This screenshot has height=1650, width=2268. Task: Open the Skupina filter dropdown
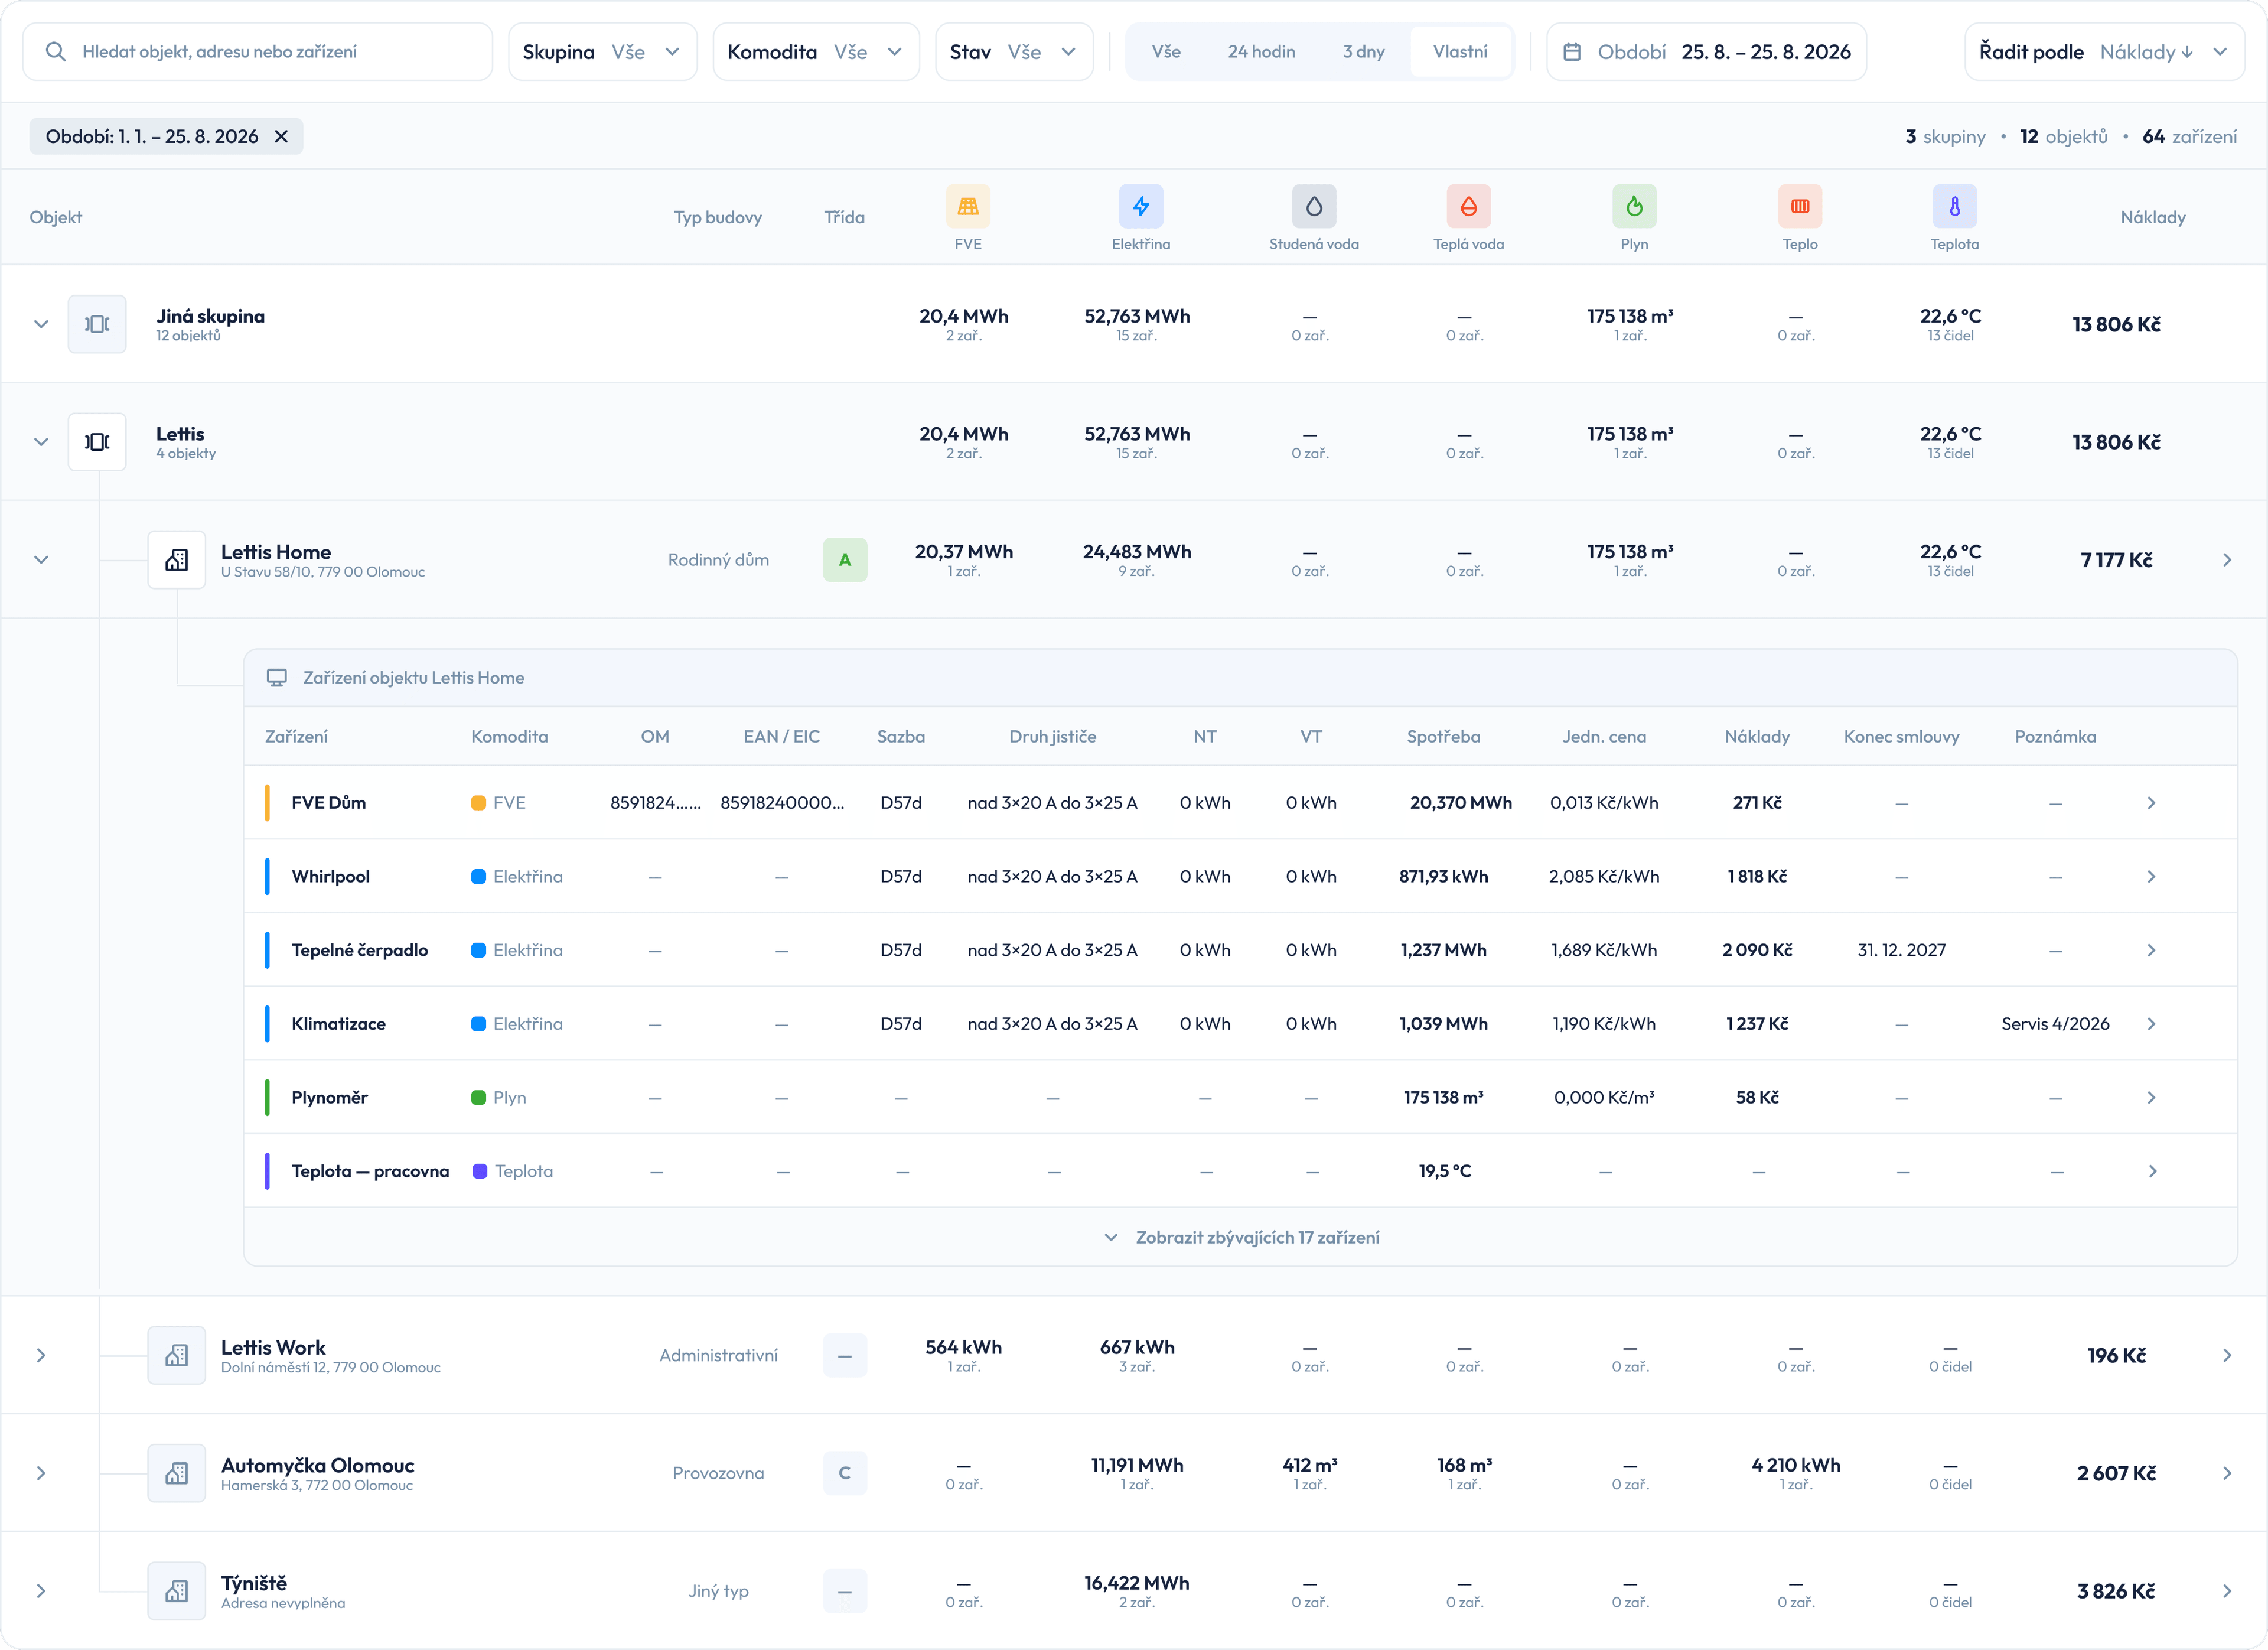[x=602, y=52]
